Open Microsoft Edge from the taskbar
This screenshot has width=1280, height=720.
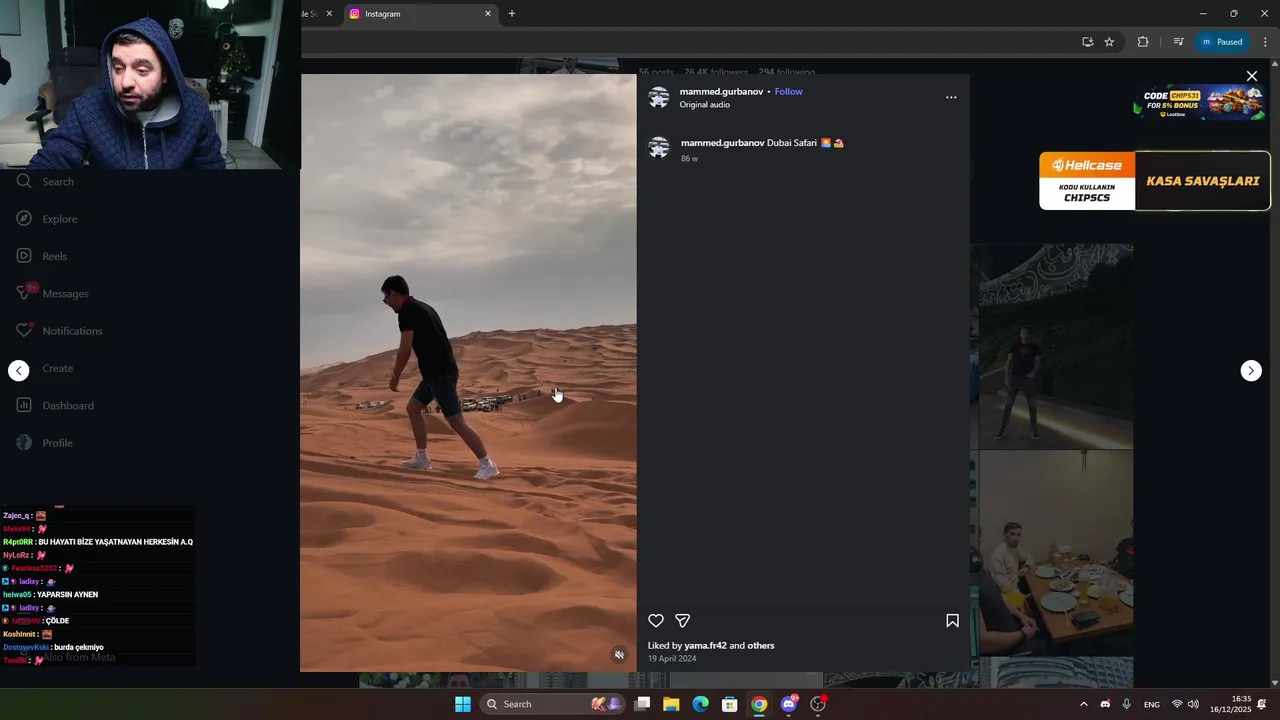[x=701, y=704]
